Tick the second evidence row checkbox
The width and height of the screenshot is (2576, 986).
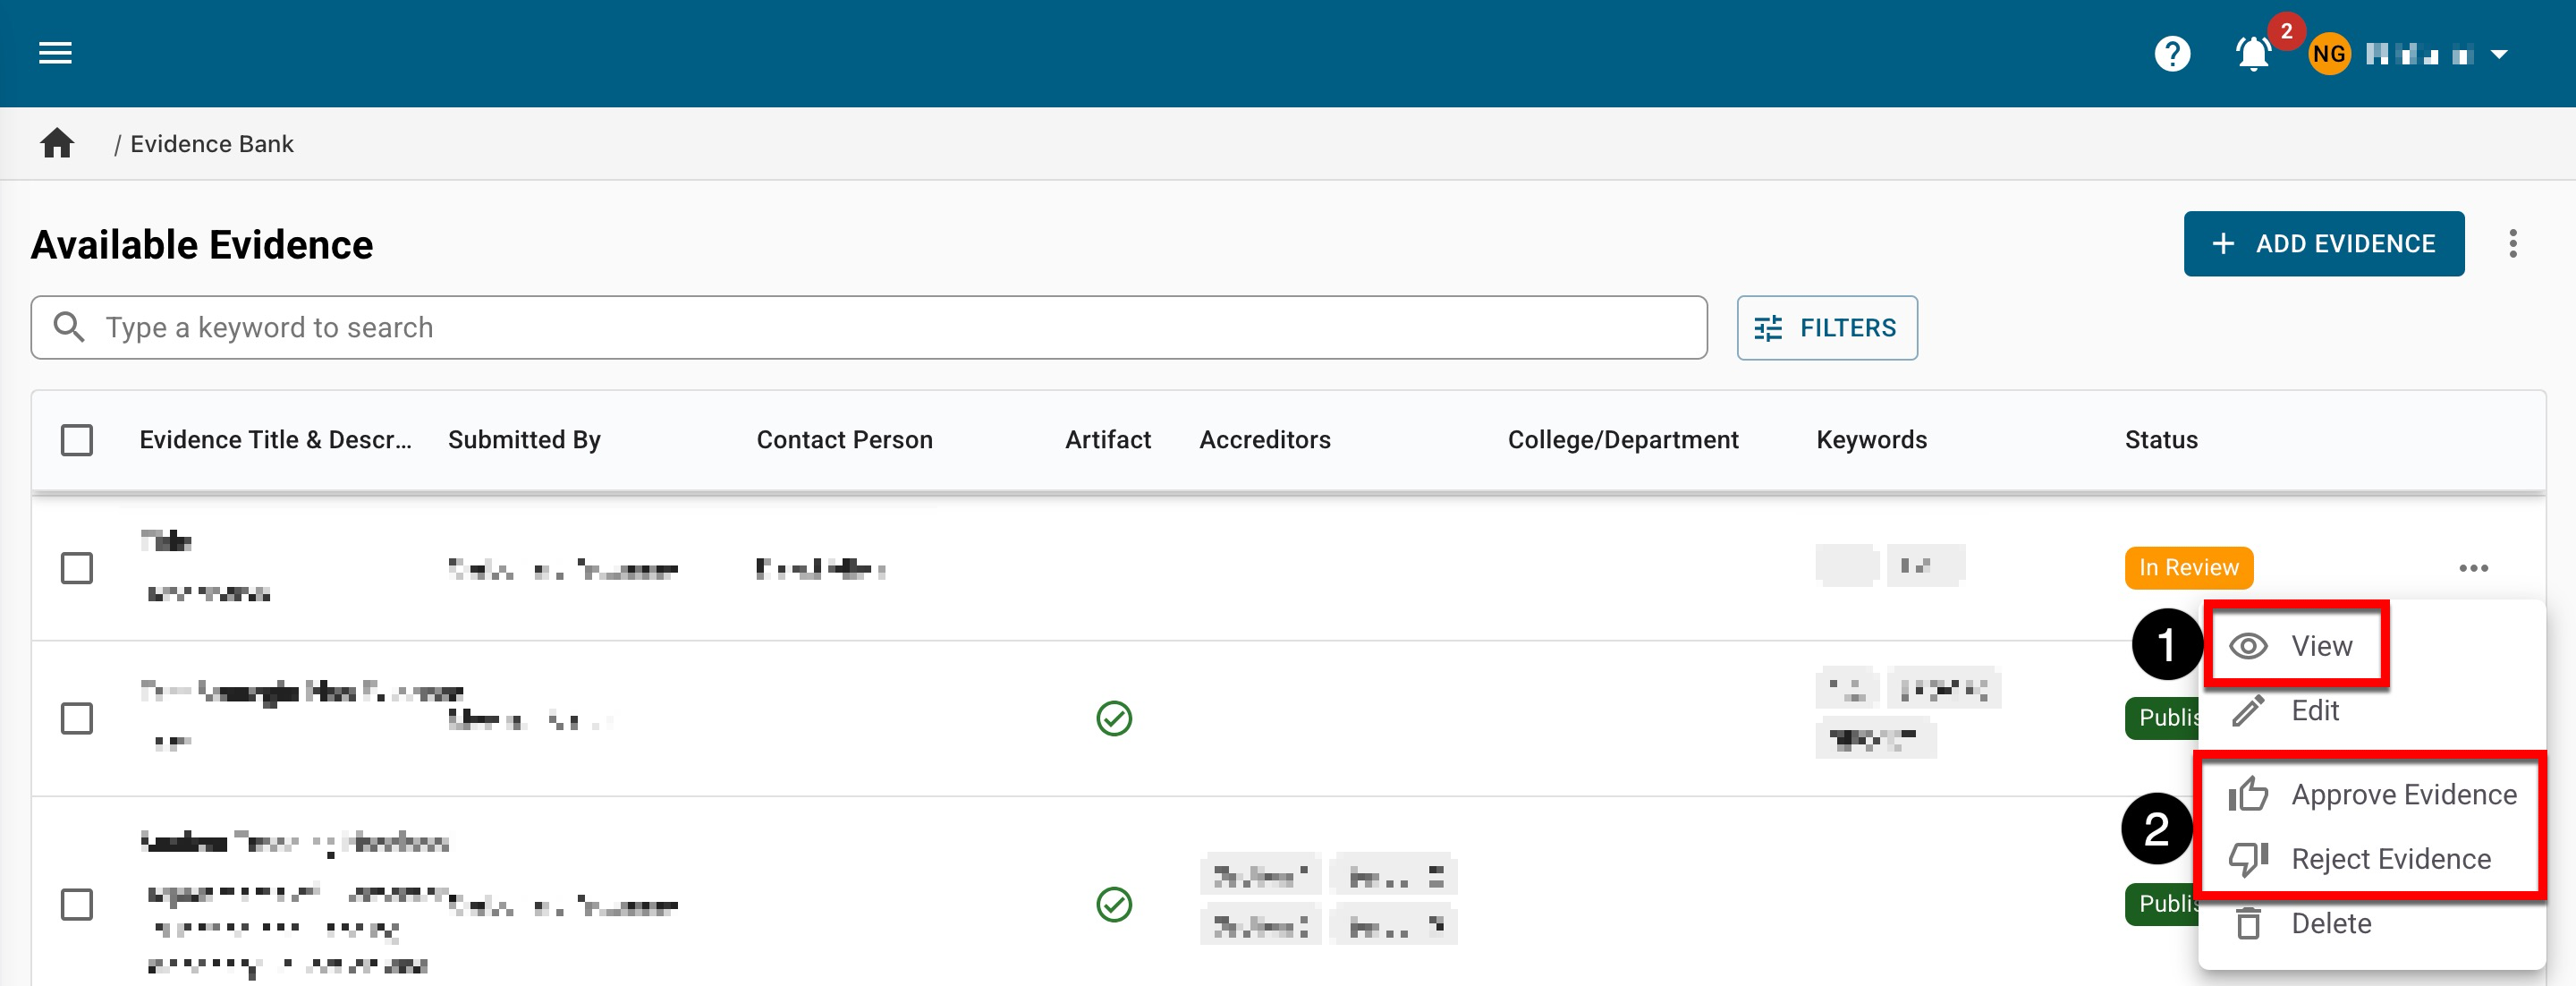(x=77, y=718)
